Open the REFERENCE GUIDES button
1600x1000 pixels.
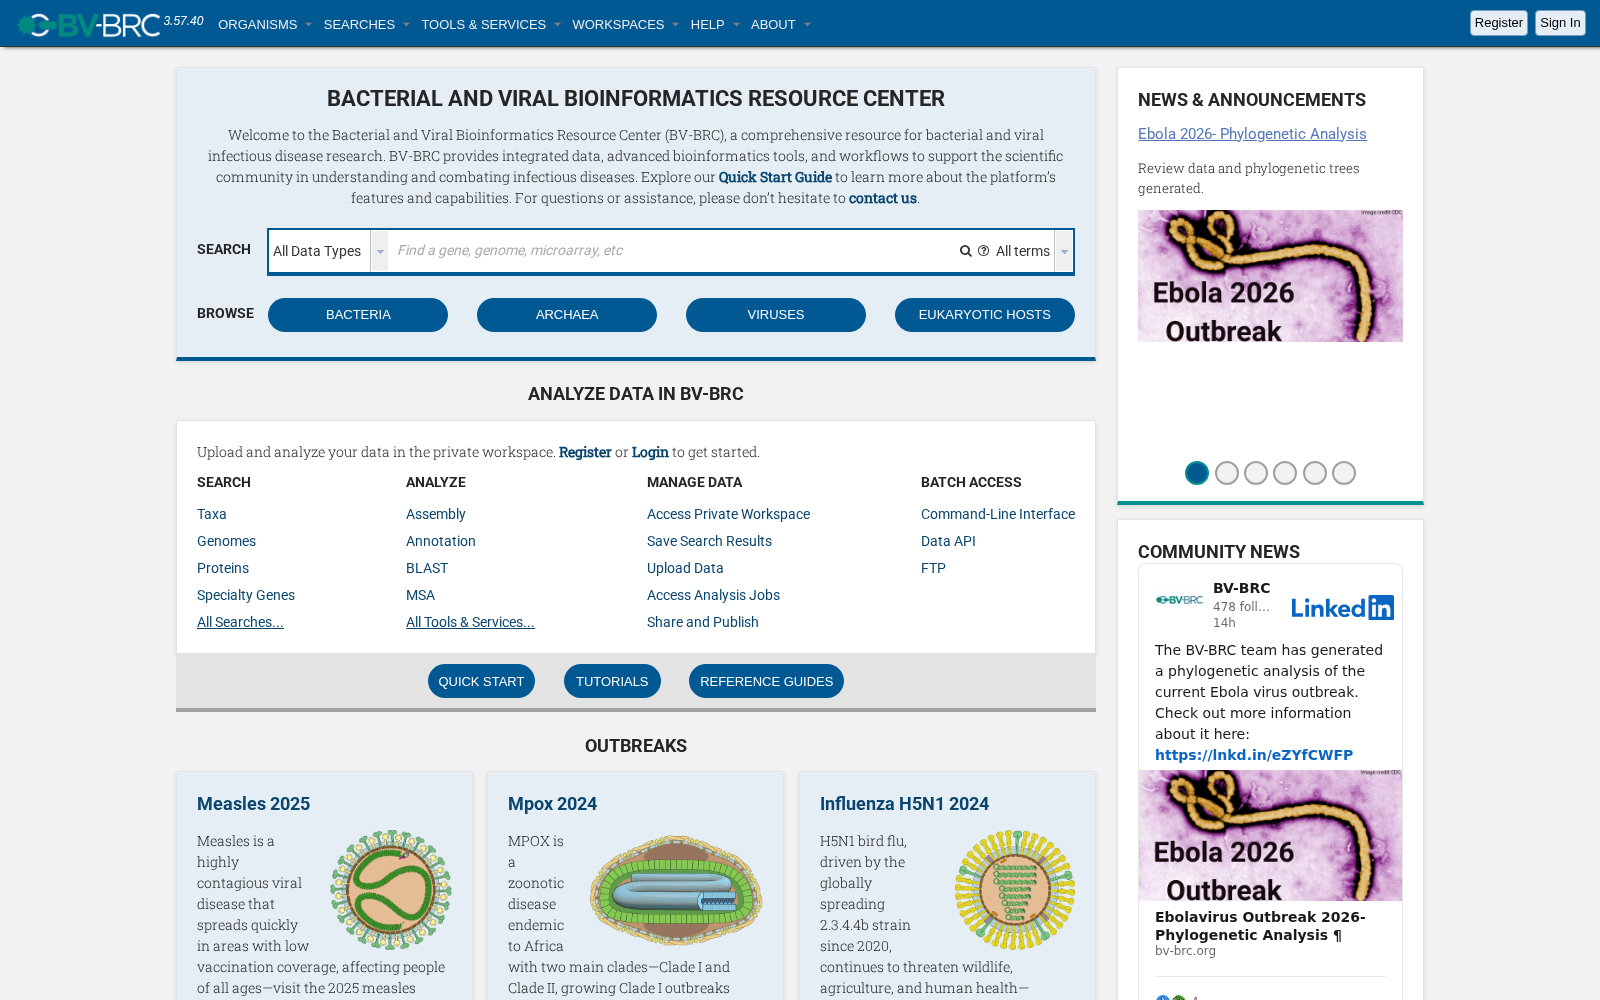766,681
